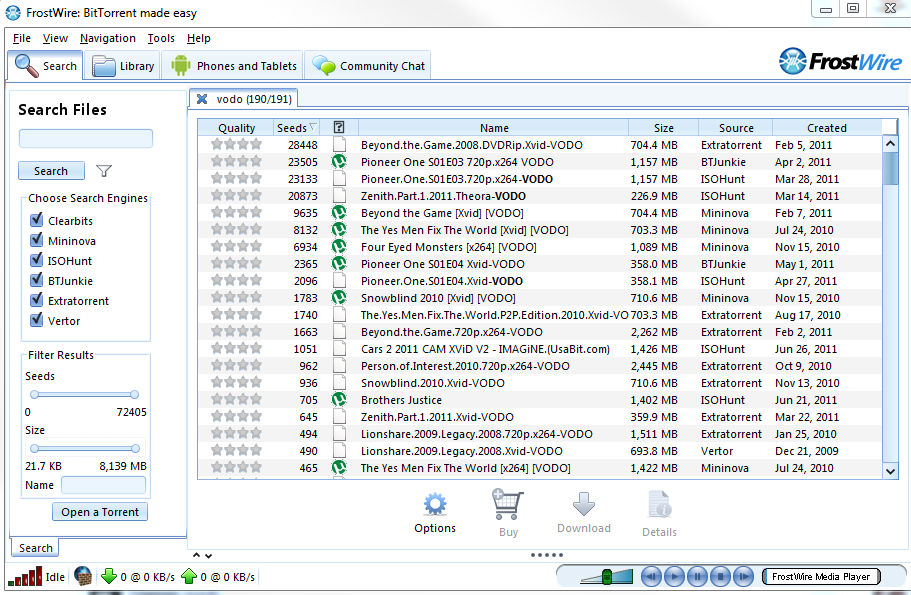Viewport: 911px width, 595px height.
Task: Click the FrostWire logo in the header
Action: 840,61
